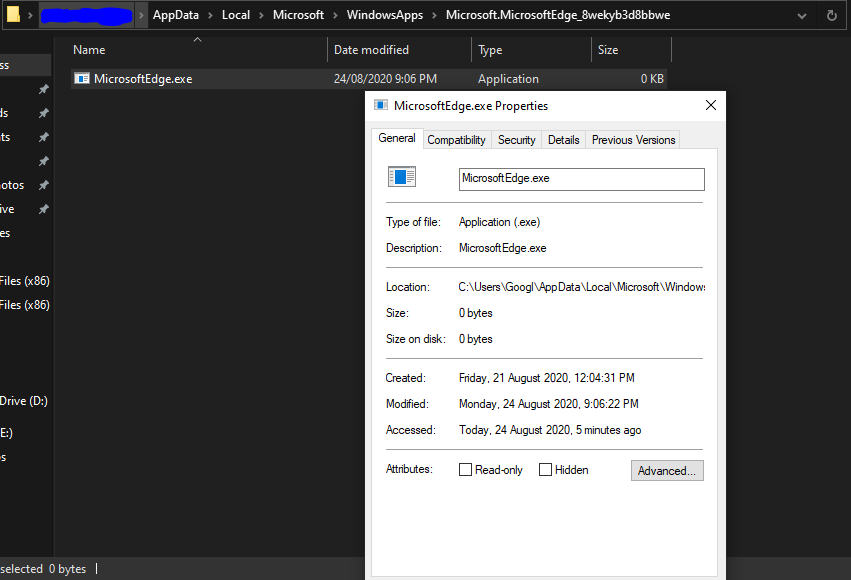Click the pin icon next to 'otos'
Screen dimensions: 851x580
[43, 185]
